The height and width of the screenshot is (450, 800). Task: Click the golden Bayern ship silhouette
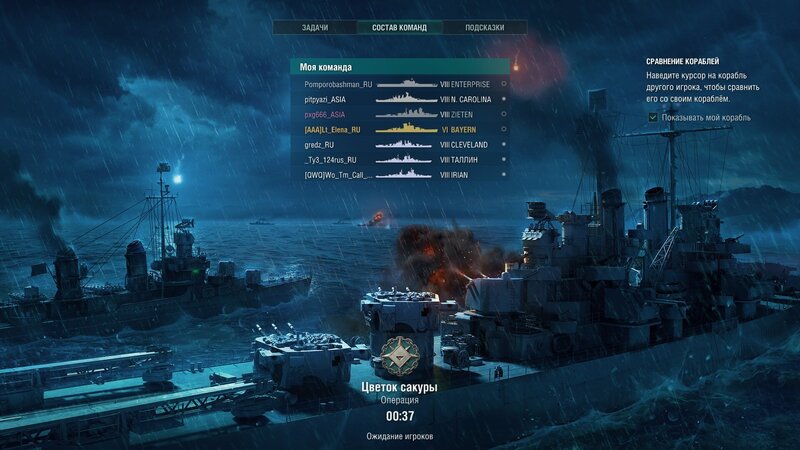tap(406, 129)
